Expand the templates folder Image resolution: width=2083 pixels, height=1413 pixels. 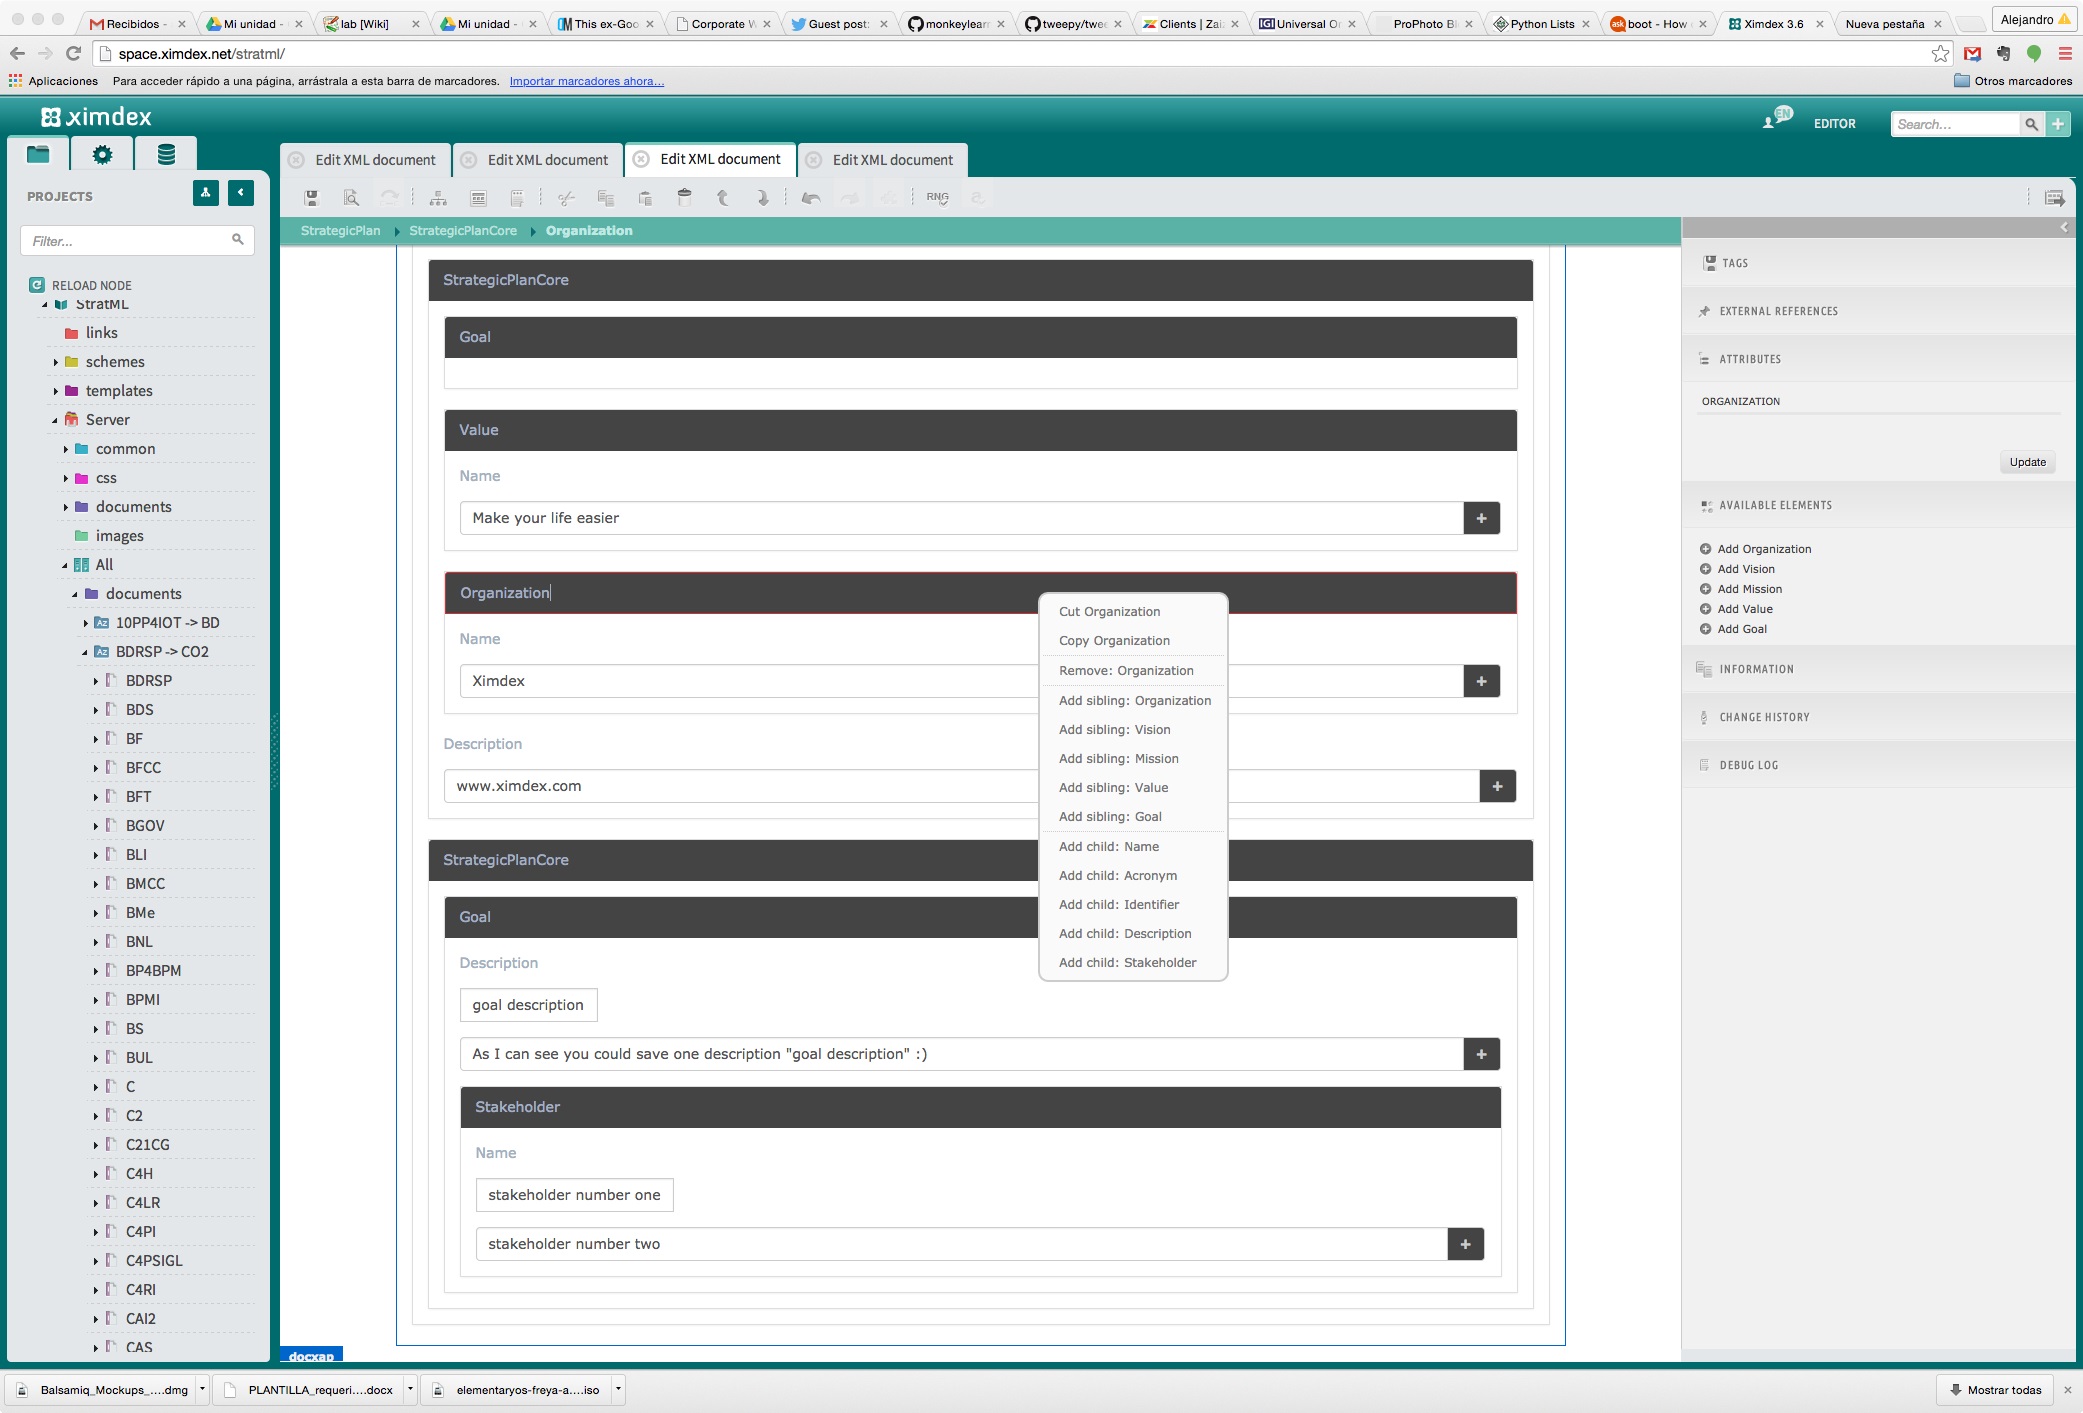coord(56,391)
